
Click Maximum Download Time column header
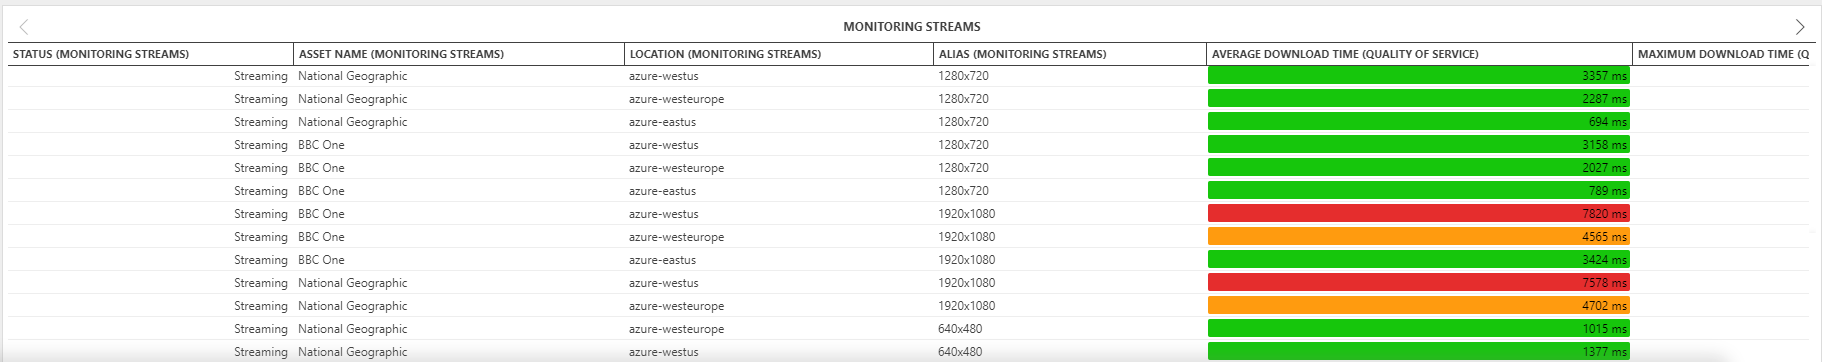(x=1721, y=54)
